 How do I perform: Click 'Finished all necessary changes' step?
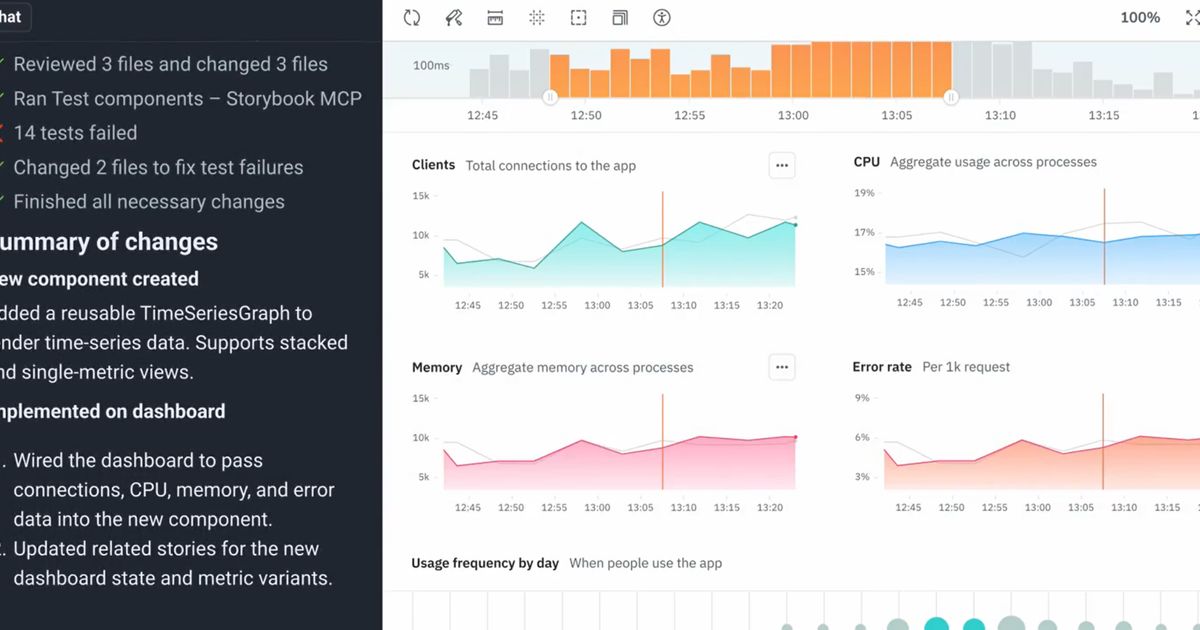149,202
